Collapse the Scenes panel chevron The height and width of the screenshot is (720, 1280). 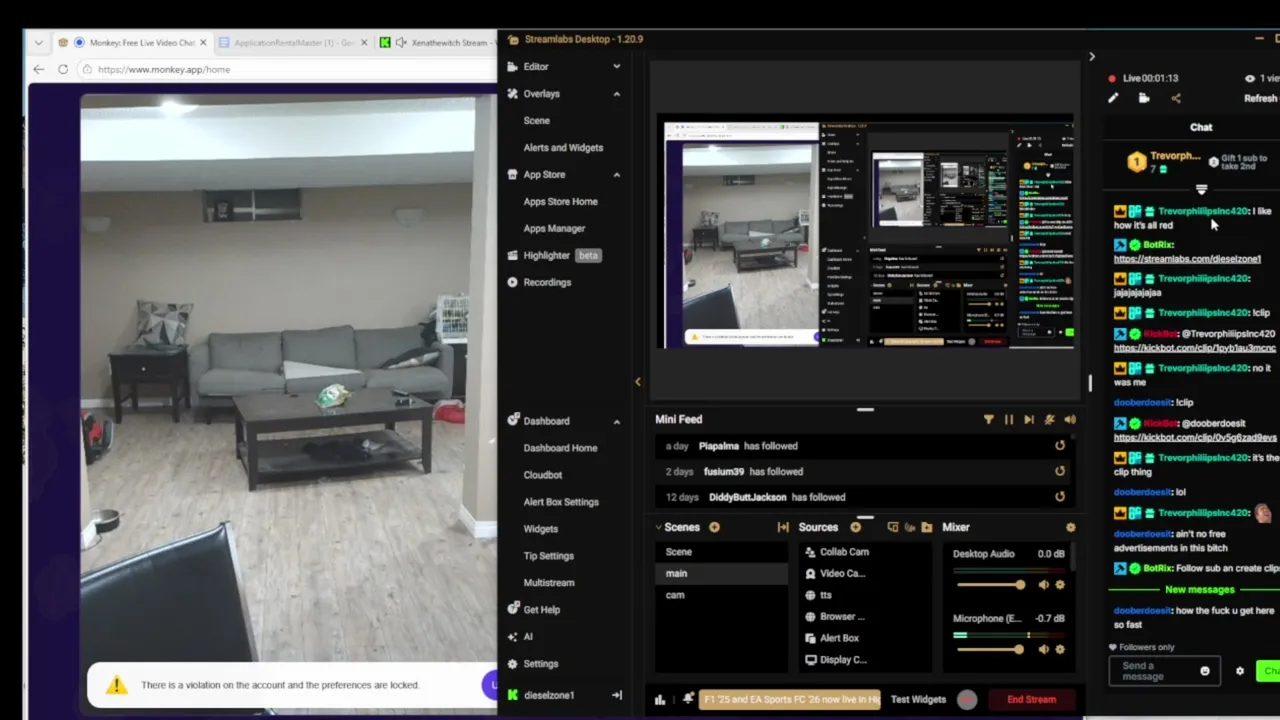pos(659,527)
